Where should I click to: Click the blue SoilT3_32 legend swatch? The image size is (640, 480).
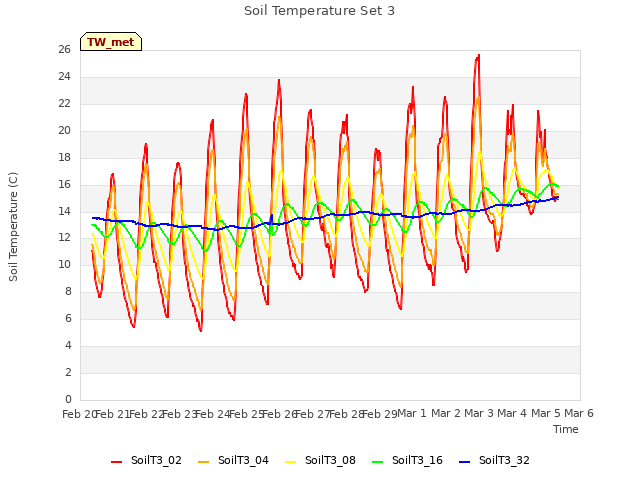tap(464, 462)
